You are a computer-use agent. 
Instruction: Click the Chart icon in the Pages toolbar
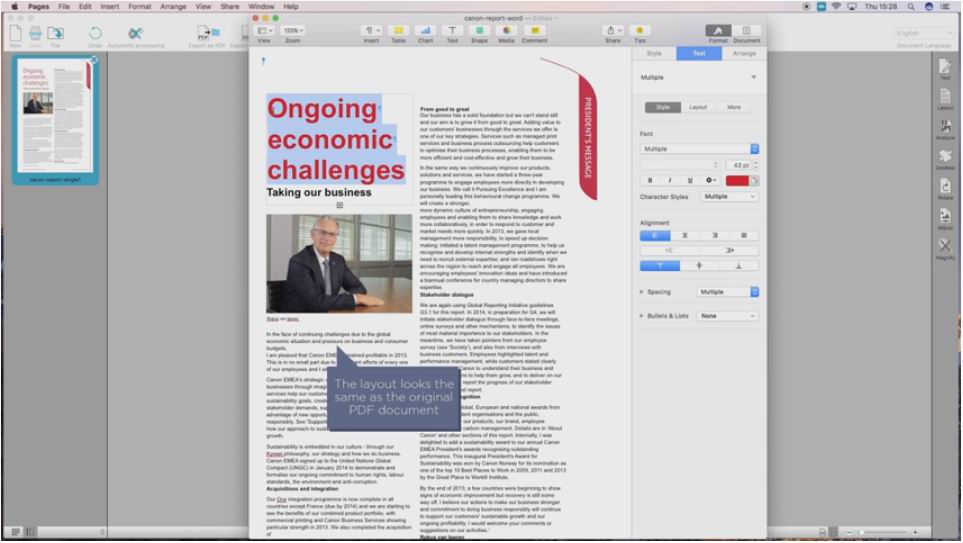point(426,31)
